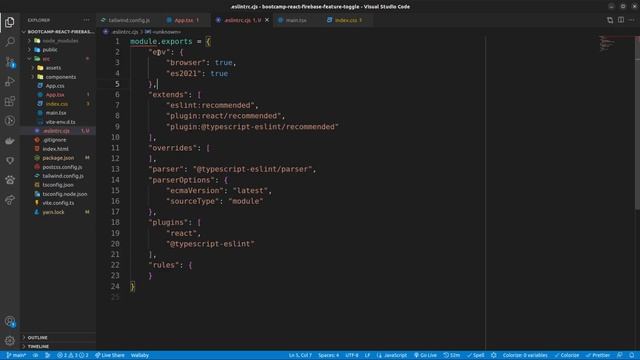640x360 pixels.
Task: Select .eslintrc.cjs in the explorer tree
Action: pyautogui.click(x=59, y=131)
